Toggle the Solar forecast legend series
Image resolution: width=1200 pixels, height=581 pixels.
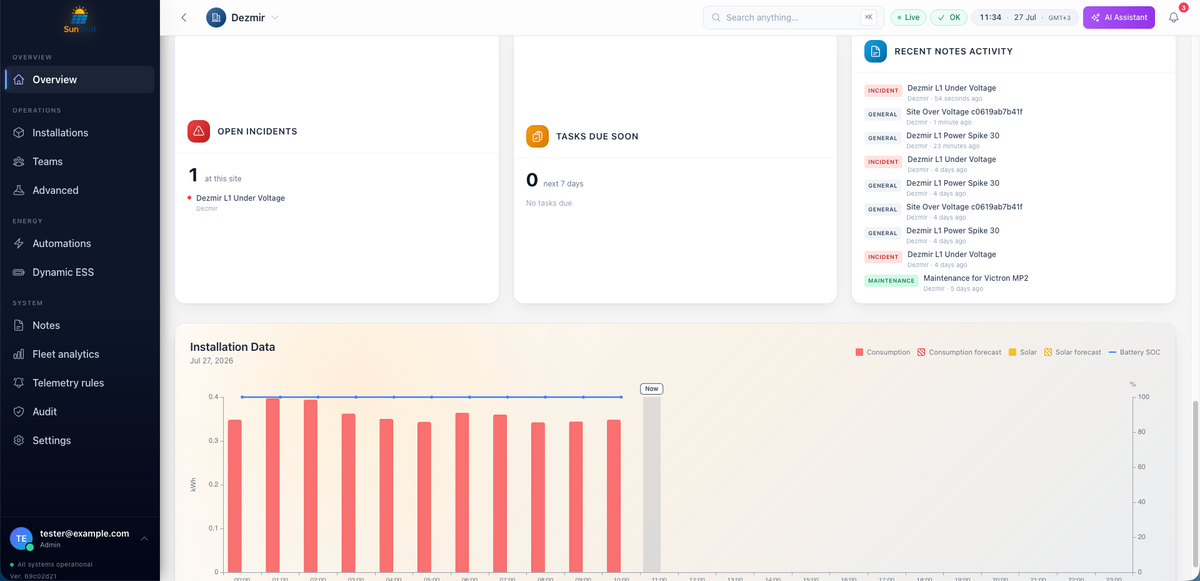[1072, 352]
